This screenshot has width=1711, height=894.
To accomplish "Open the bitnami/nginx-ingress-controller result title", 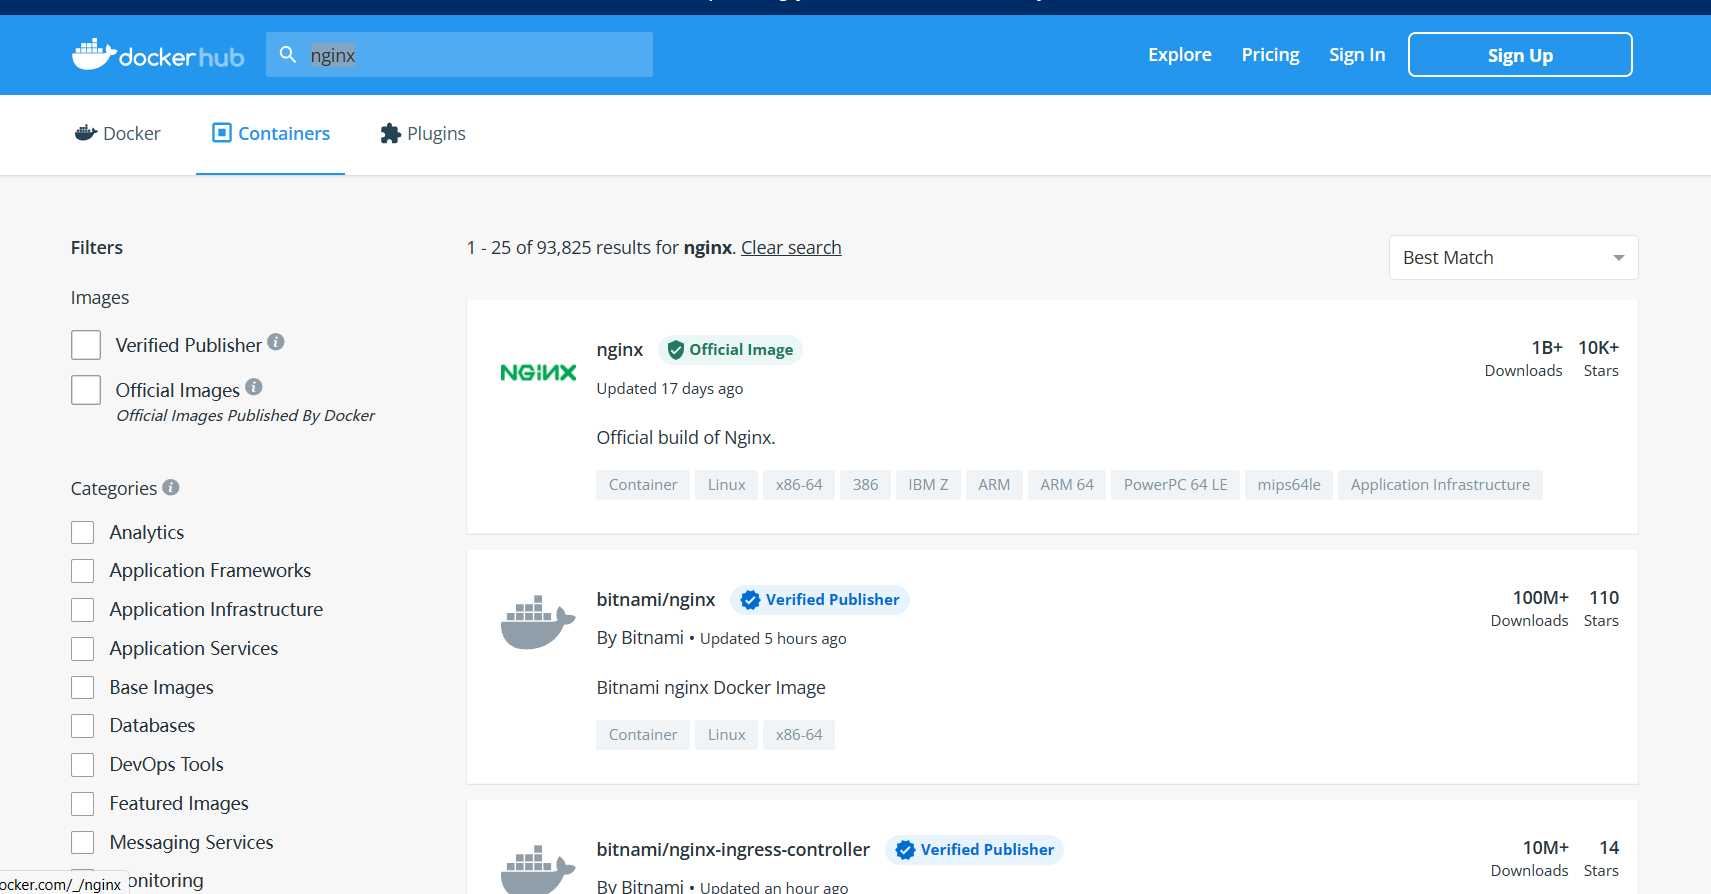I will [733, 850].
